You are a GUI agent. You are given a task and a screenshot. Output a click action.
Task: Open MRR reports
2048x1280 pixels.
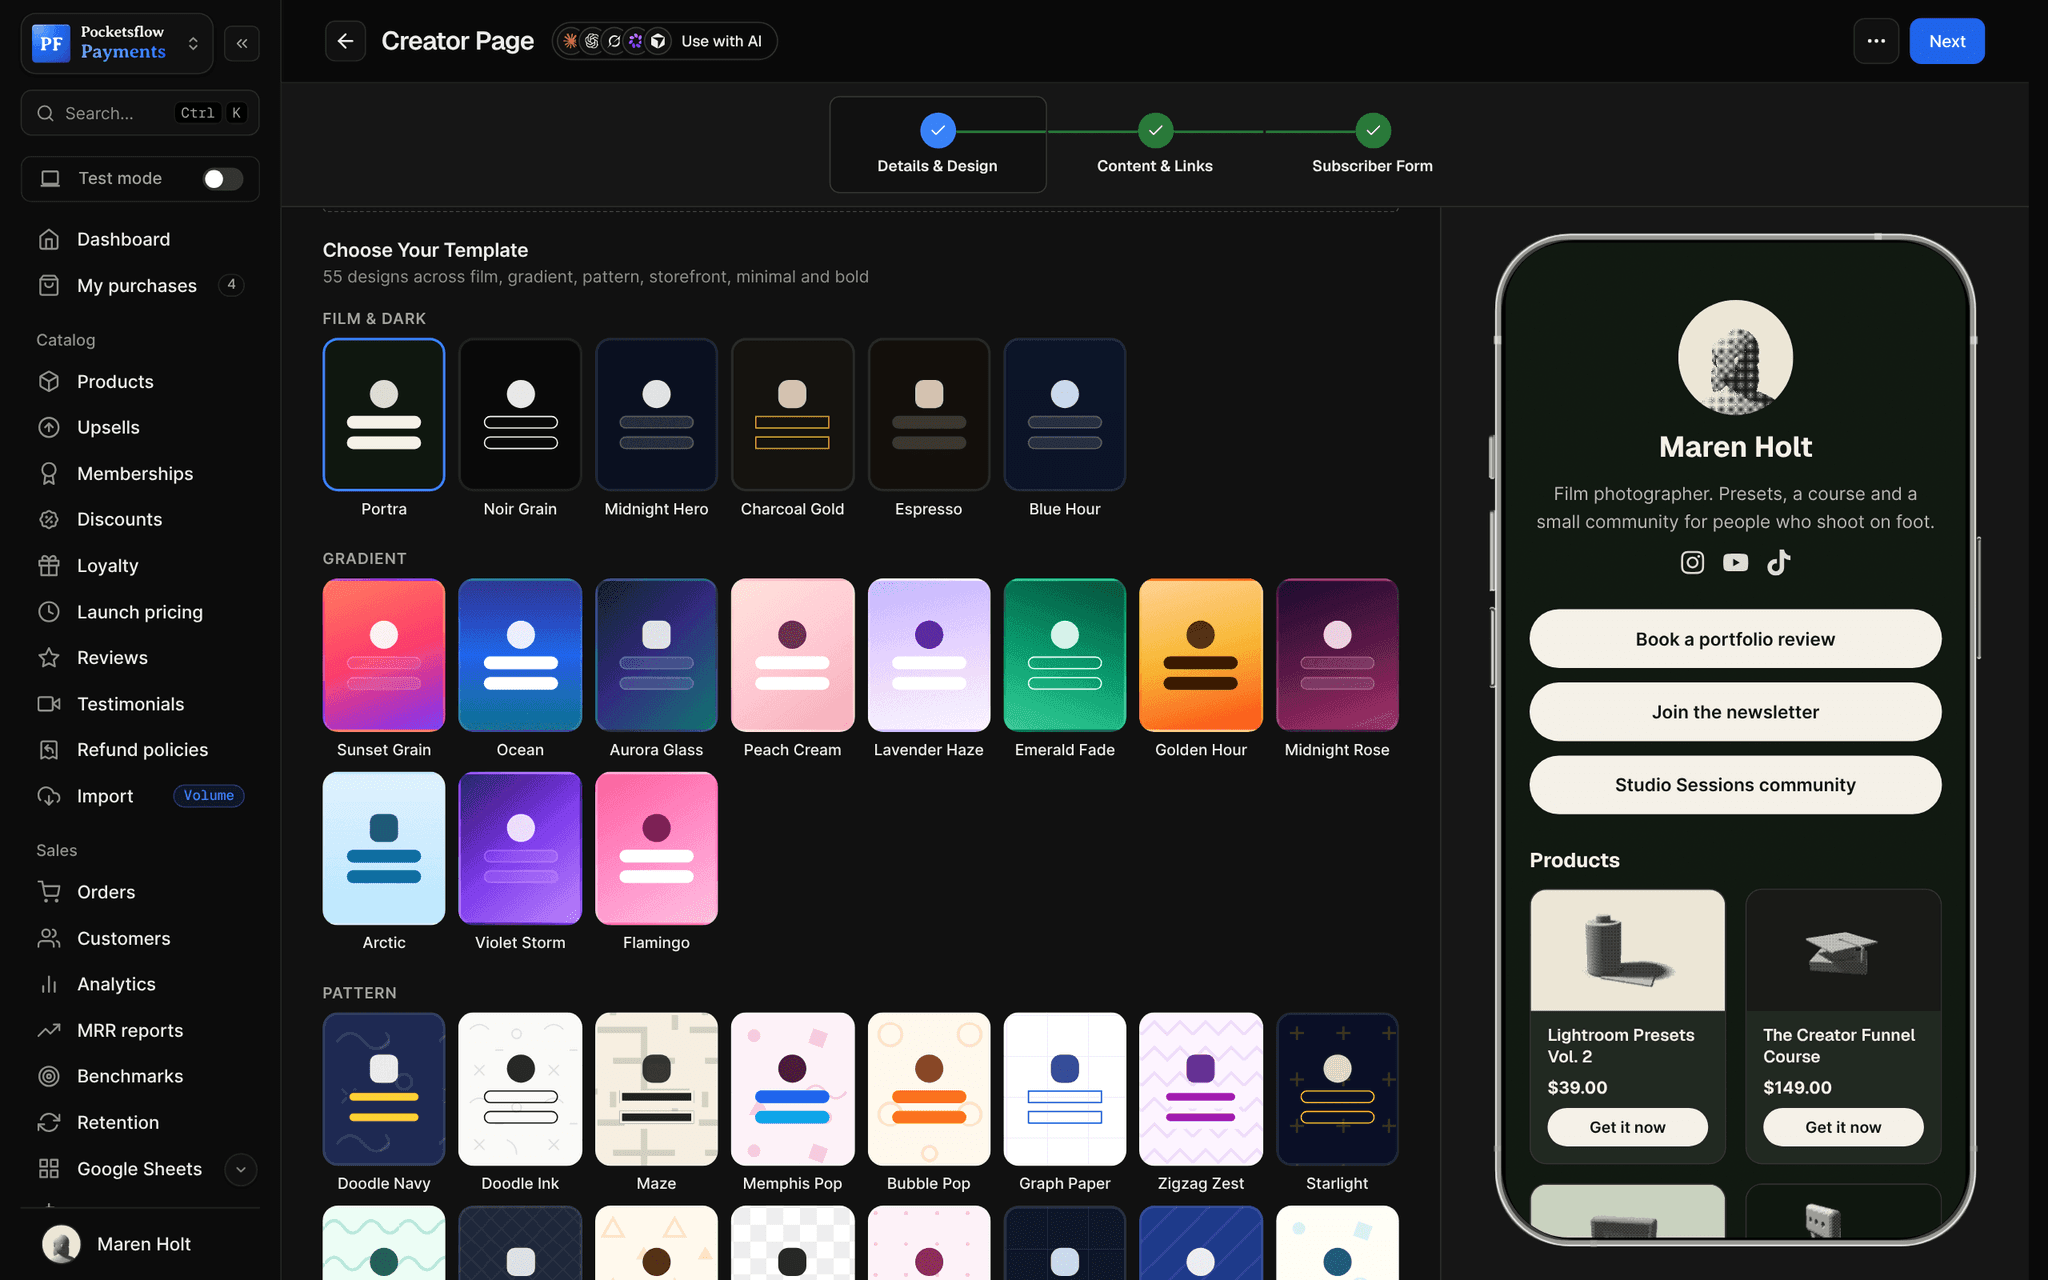(140, 1030)
